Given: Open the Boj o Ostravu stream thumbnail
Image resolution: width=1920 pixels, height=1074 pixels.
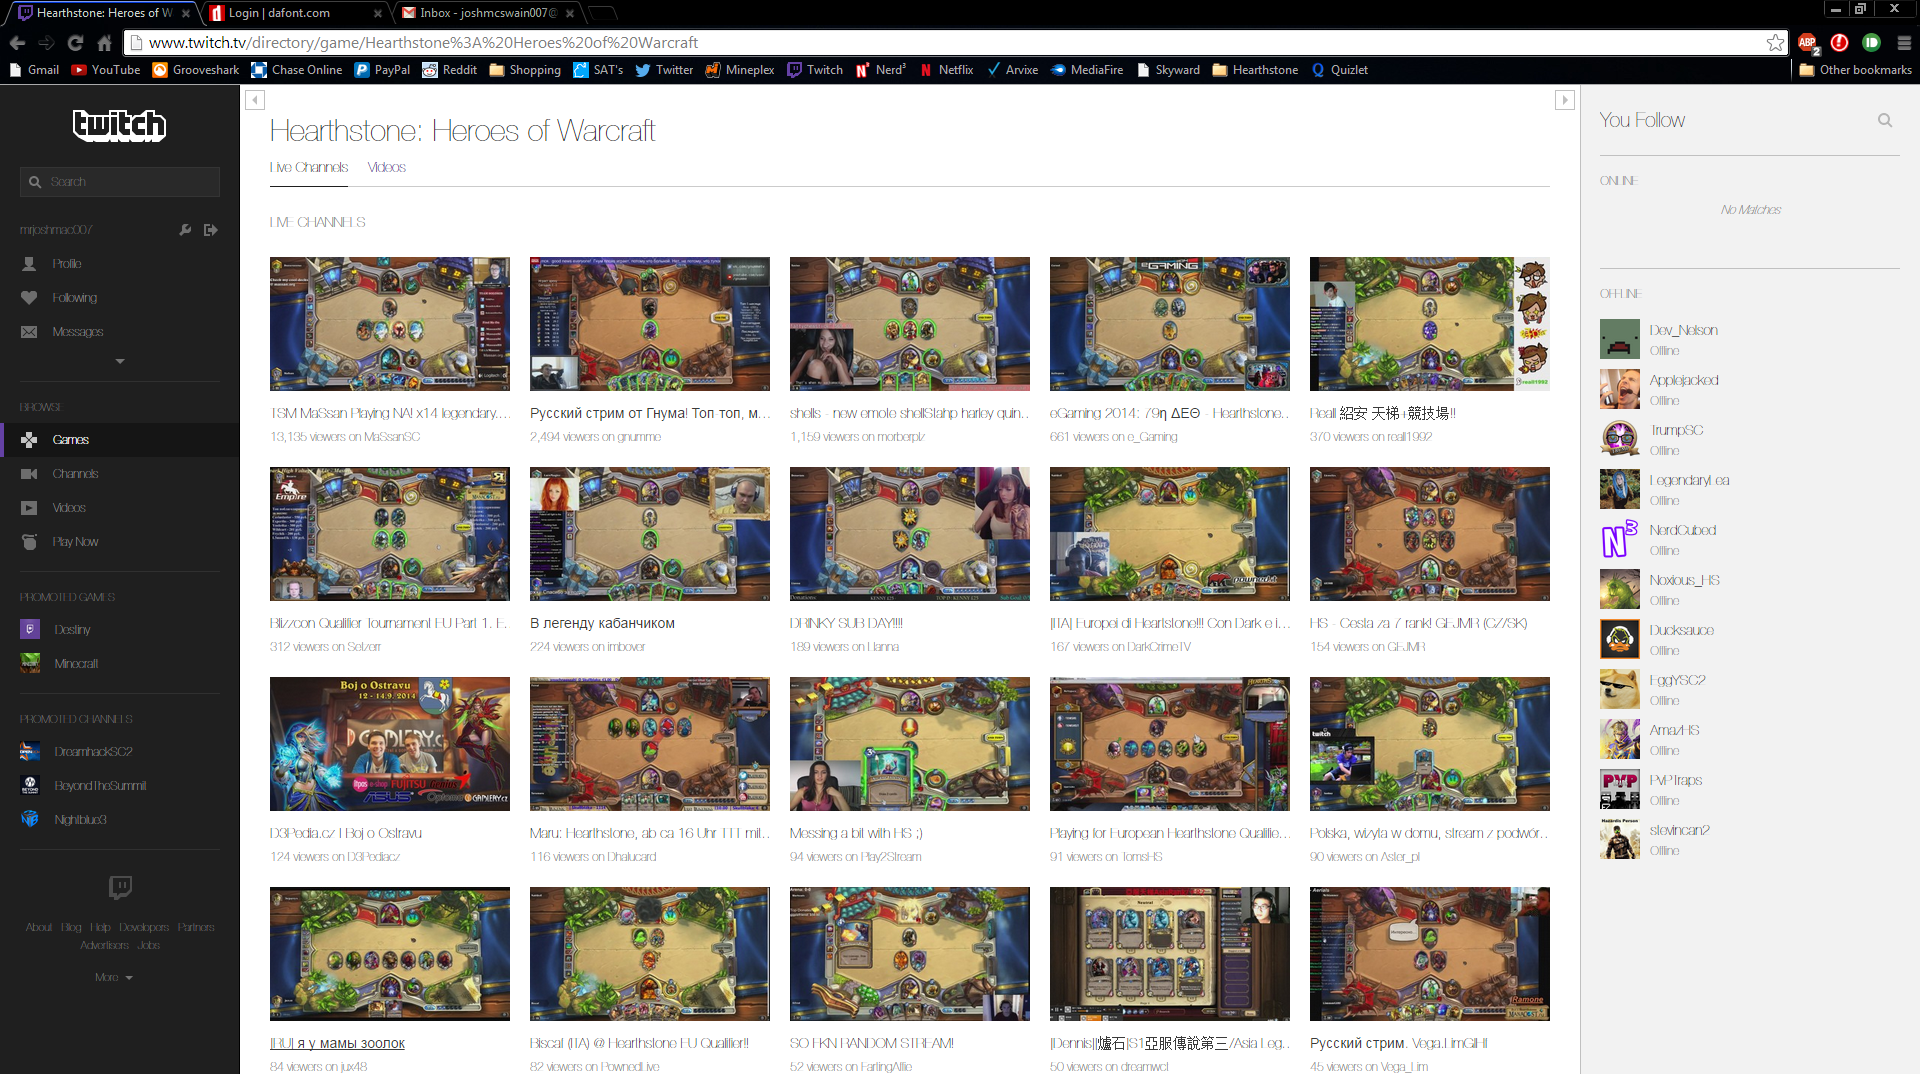Looking at the screenshot, I should tap(390, 744).
